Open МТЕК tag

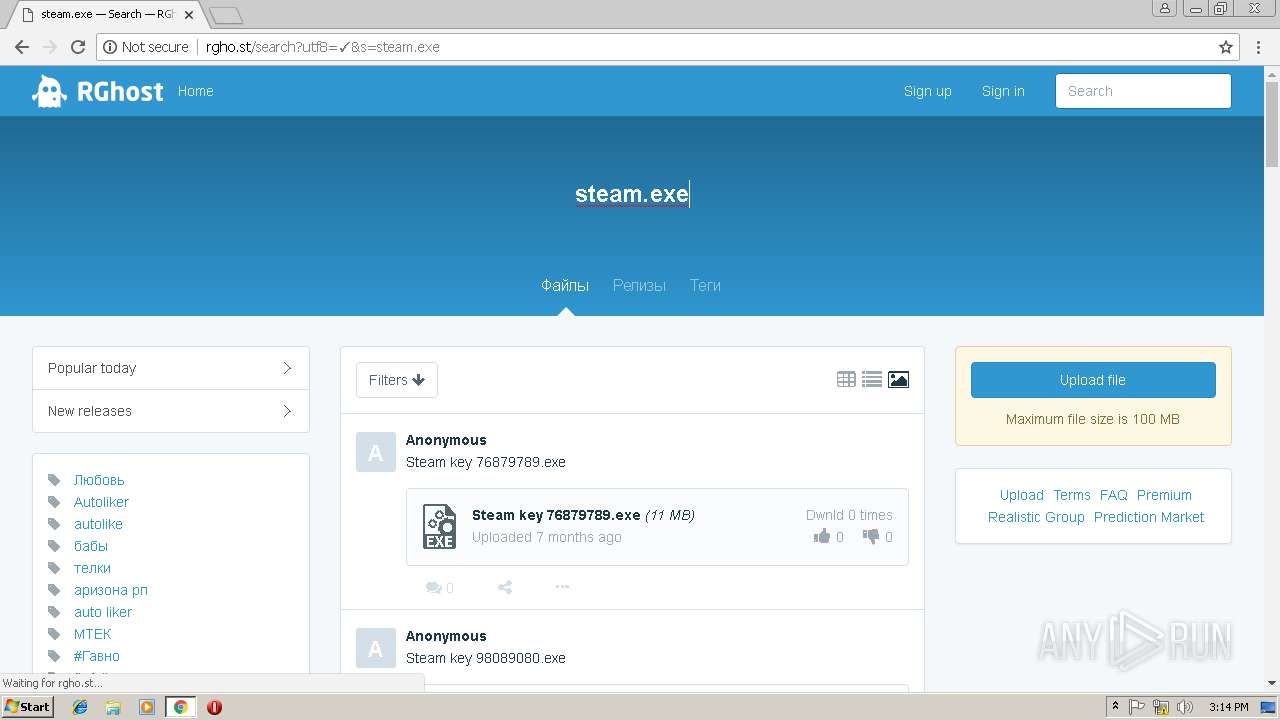click(x=93, y=634)
